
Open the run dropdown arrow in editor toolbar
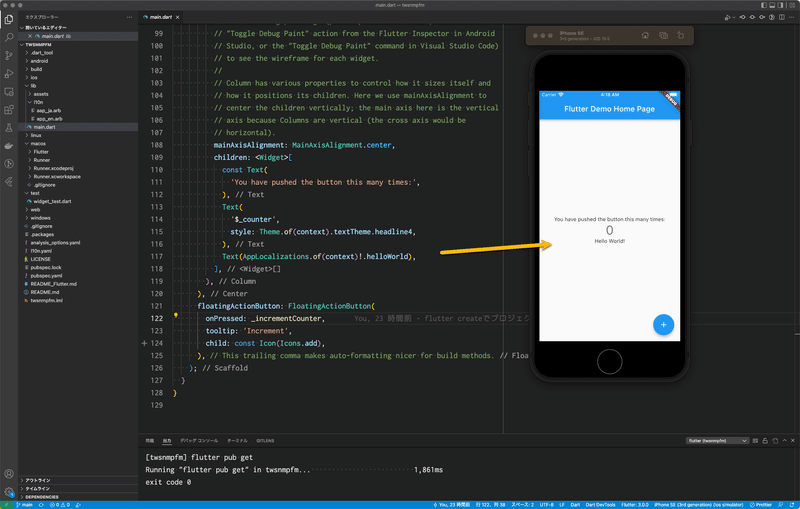[x=734, y=17]
